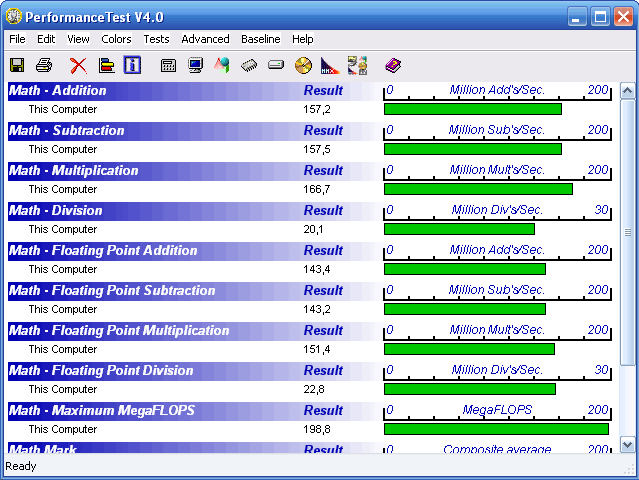The height and width of the screenshot is (480, 639).
Task: Open the Edit menu
Action: tap(46, 39)
